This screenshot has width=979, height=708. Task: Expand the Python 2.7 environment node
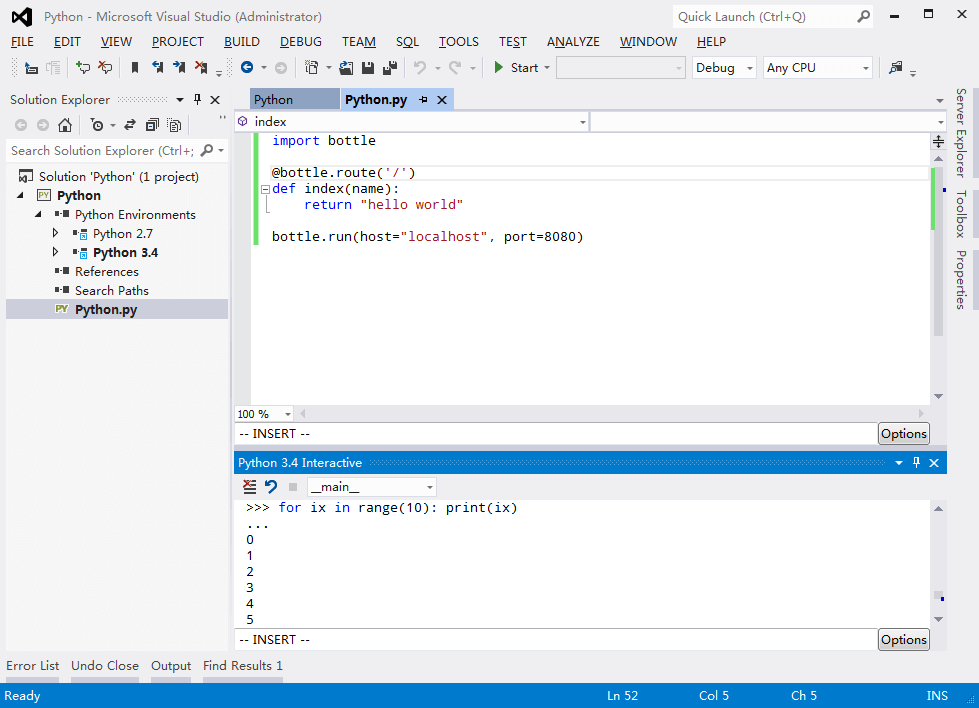[57, 233]
